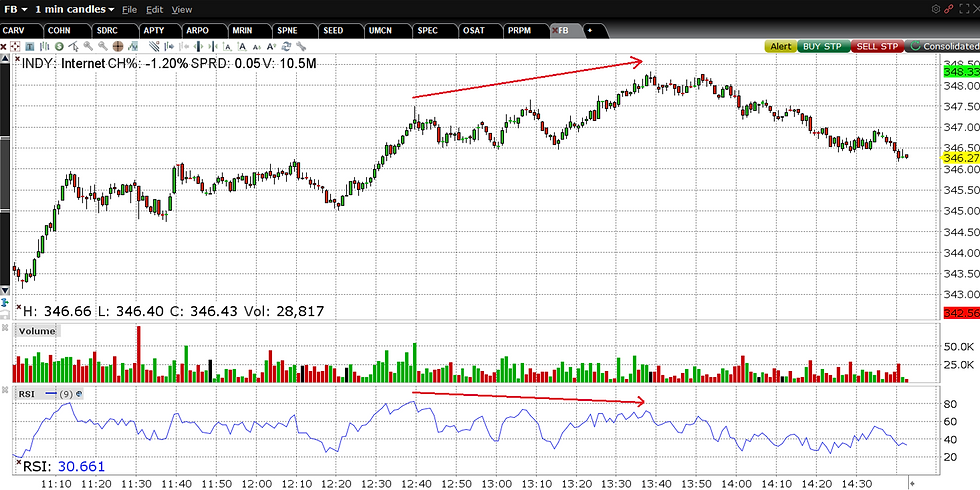Click the chart studies indicator toolbar icon
The image size is (980, 490).
coord(132,46)
